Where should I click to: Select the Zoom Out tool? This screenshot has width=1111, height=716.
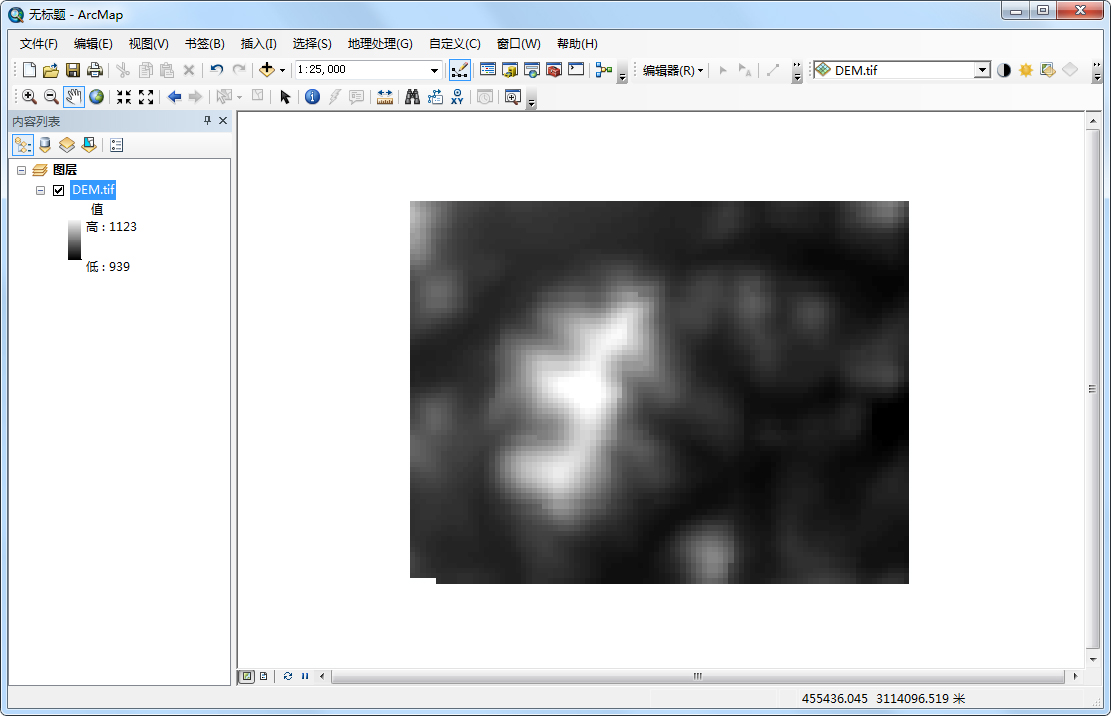click(x=51, y=96)
